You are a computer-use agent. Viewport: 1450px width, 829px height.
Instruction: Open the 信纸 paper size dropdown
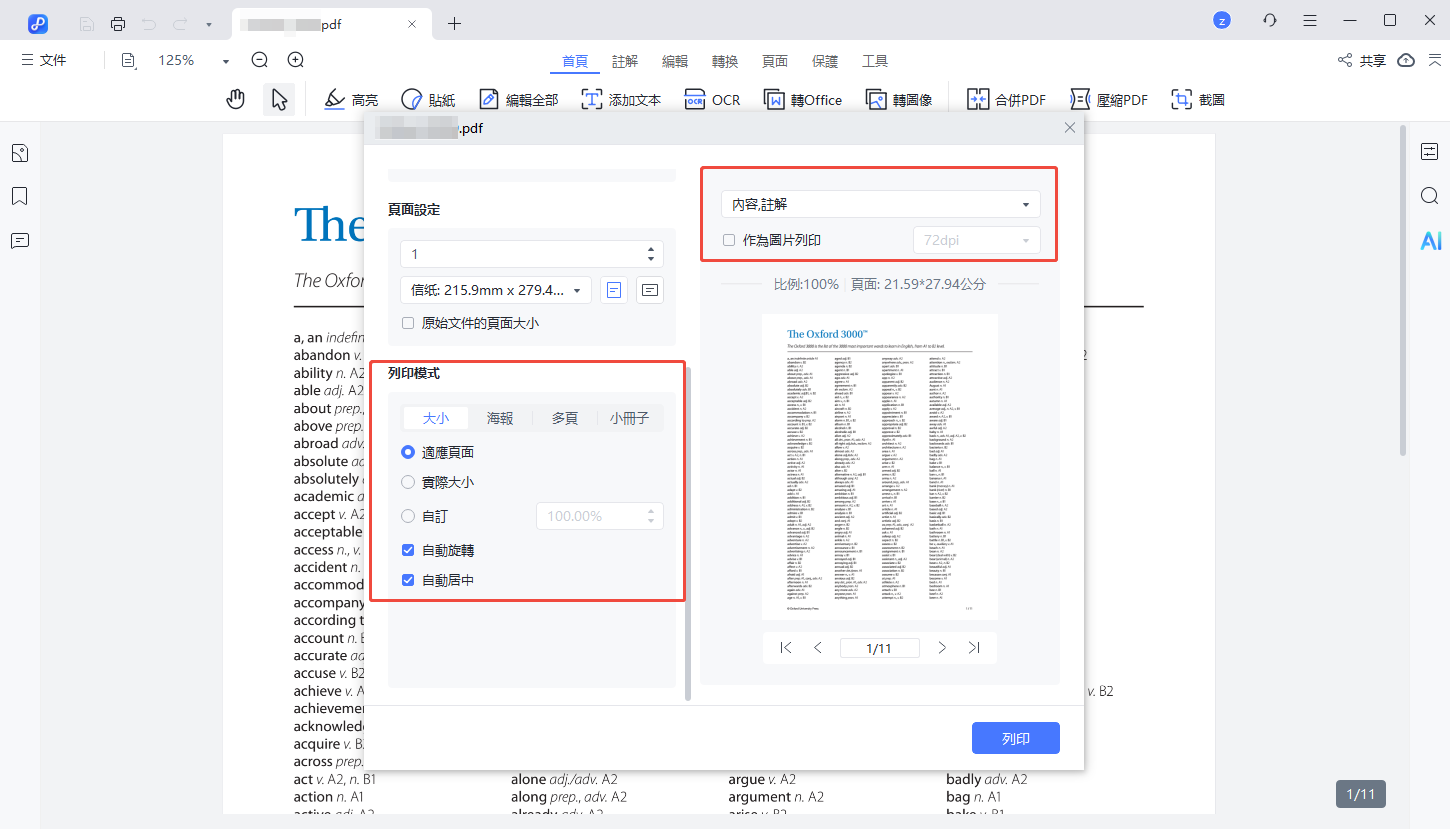(x=495, y=289)
